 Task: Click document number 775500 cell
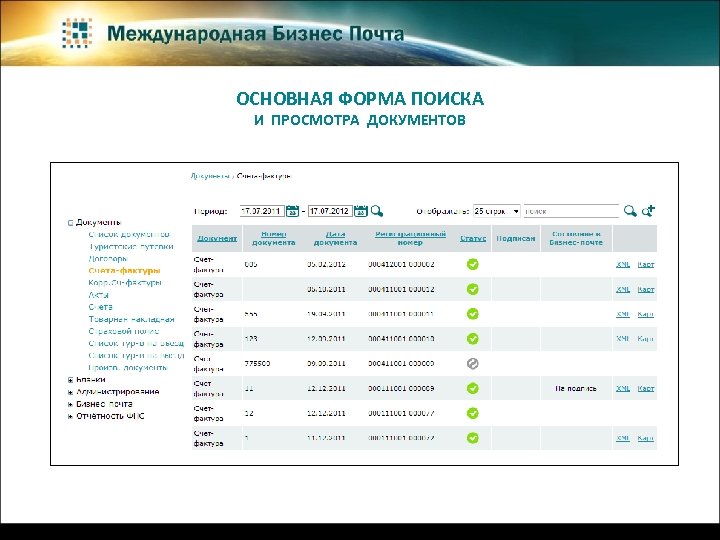[257, 363]
